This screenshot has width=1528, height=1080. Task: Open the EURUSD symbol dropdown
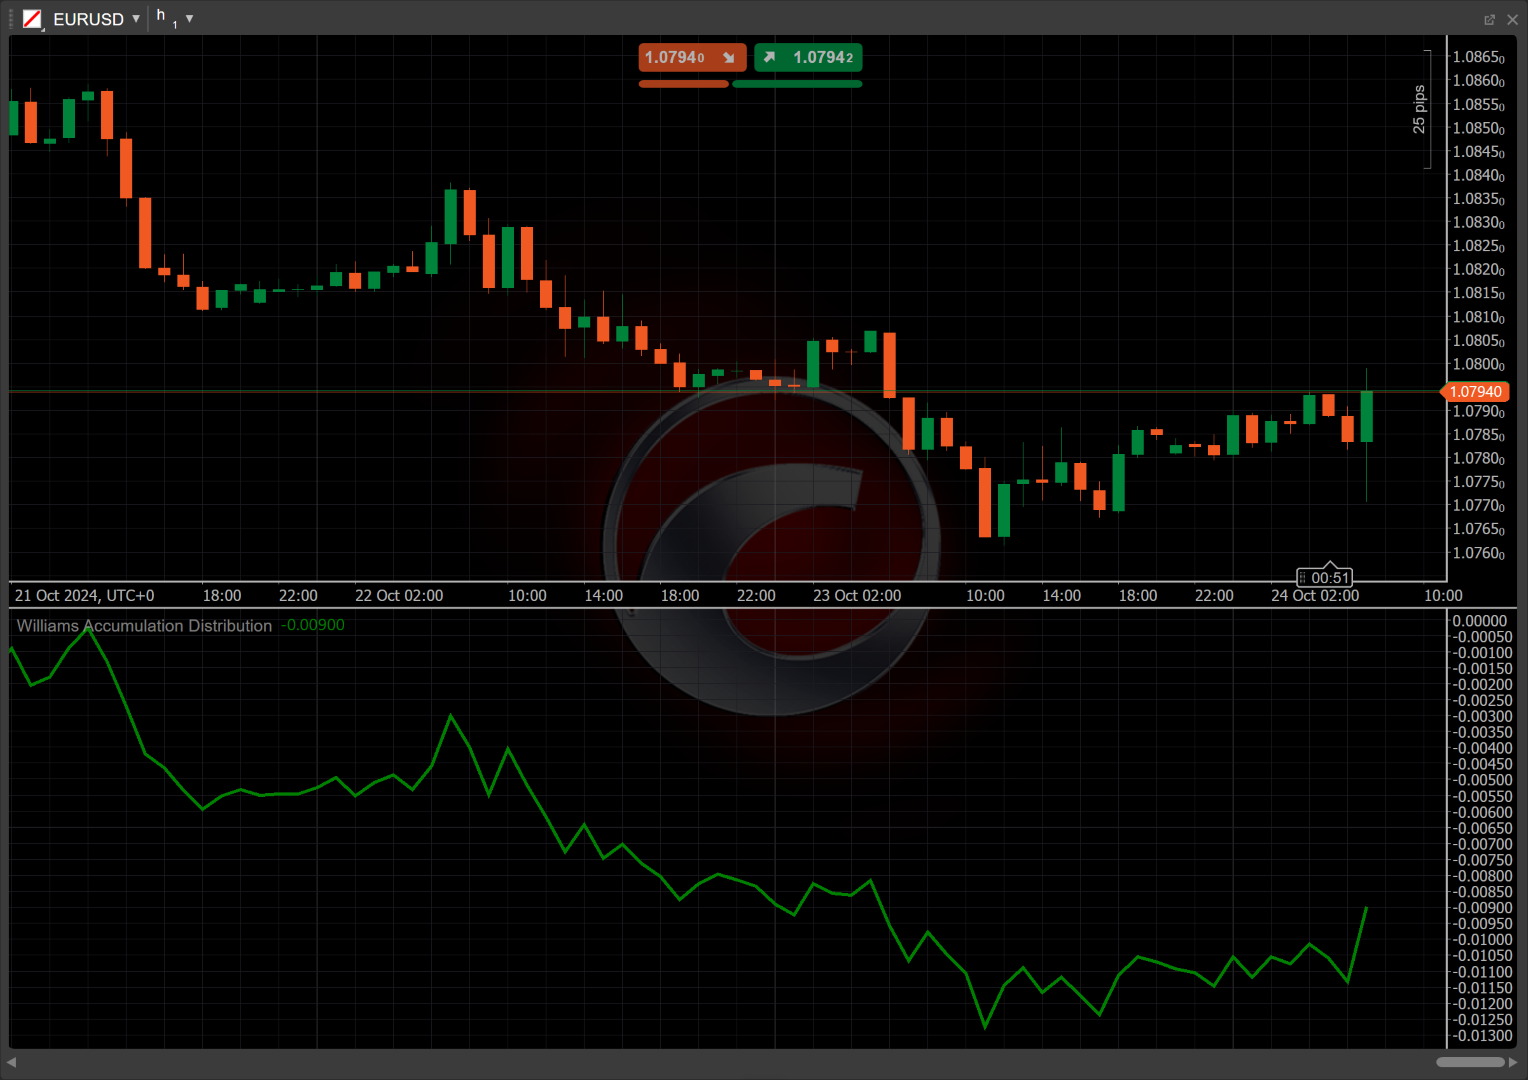[x=136, y=19]
